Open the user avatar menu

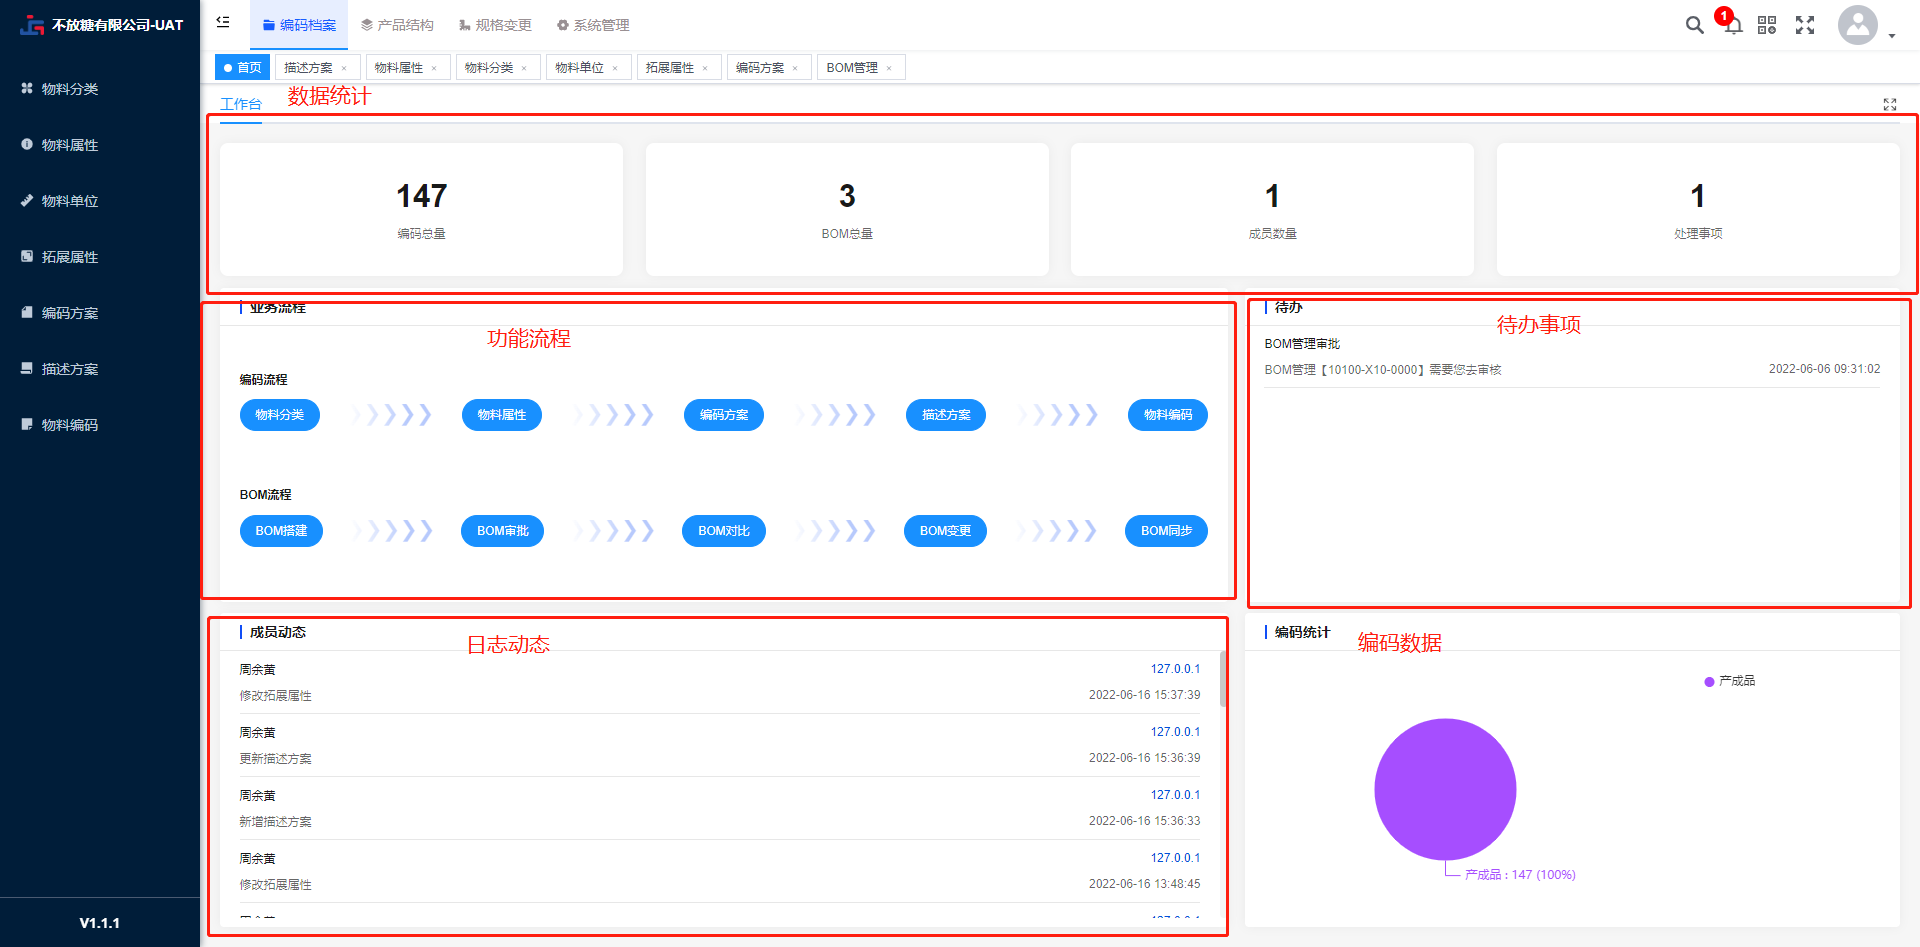[x=1858, y=25]
